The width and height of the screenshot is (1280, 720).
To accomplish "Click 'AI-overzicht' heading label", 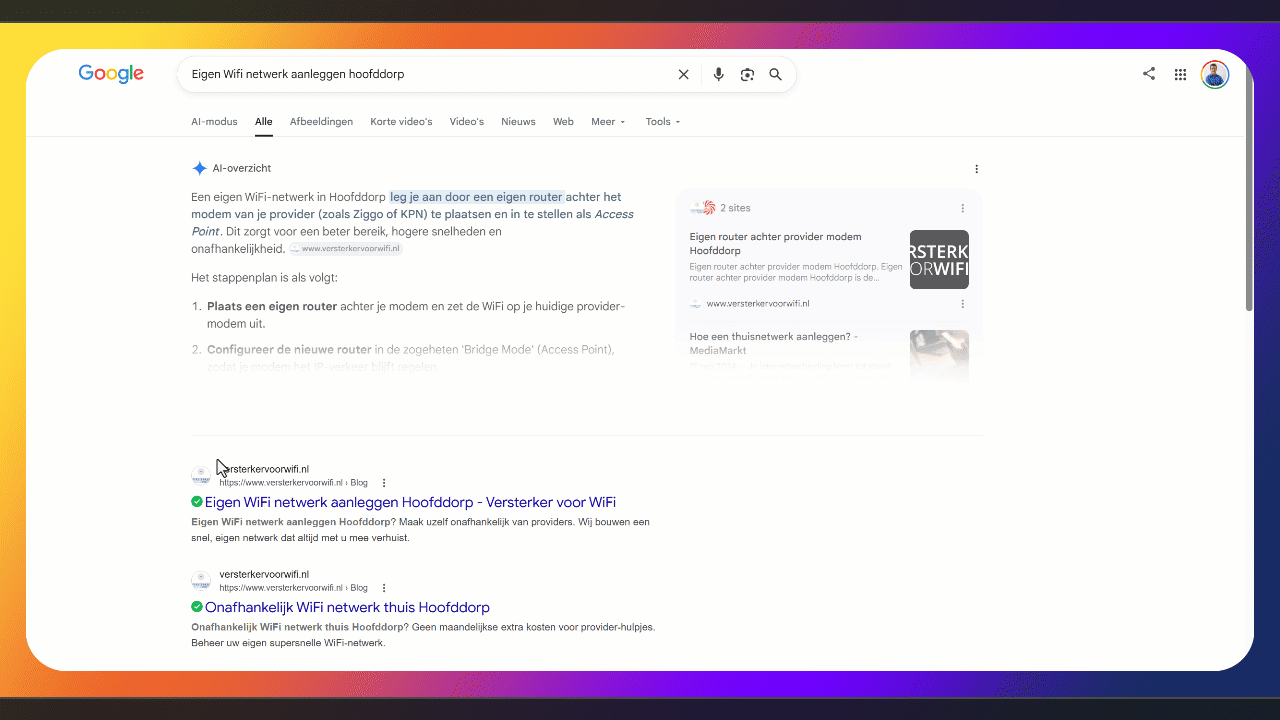I will [242, 168].
